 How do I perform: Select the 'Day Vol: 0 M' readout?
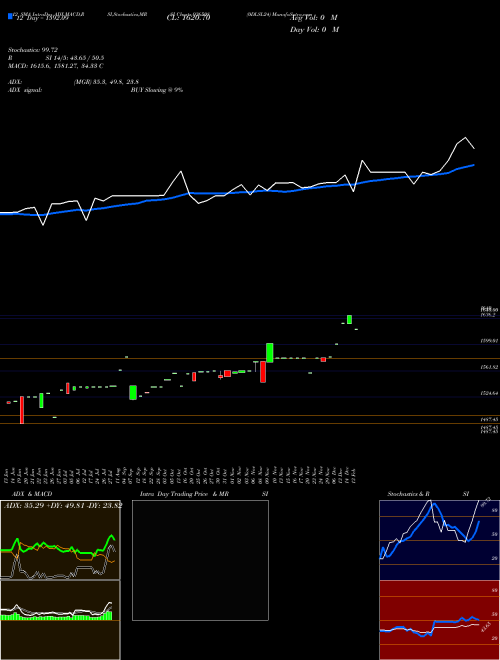tap(314, 30)
